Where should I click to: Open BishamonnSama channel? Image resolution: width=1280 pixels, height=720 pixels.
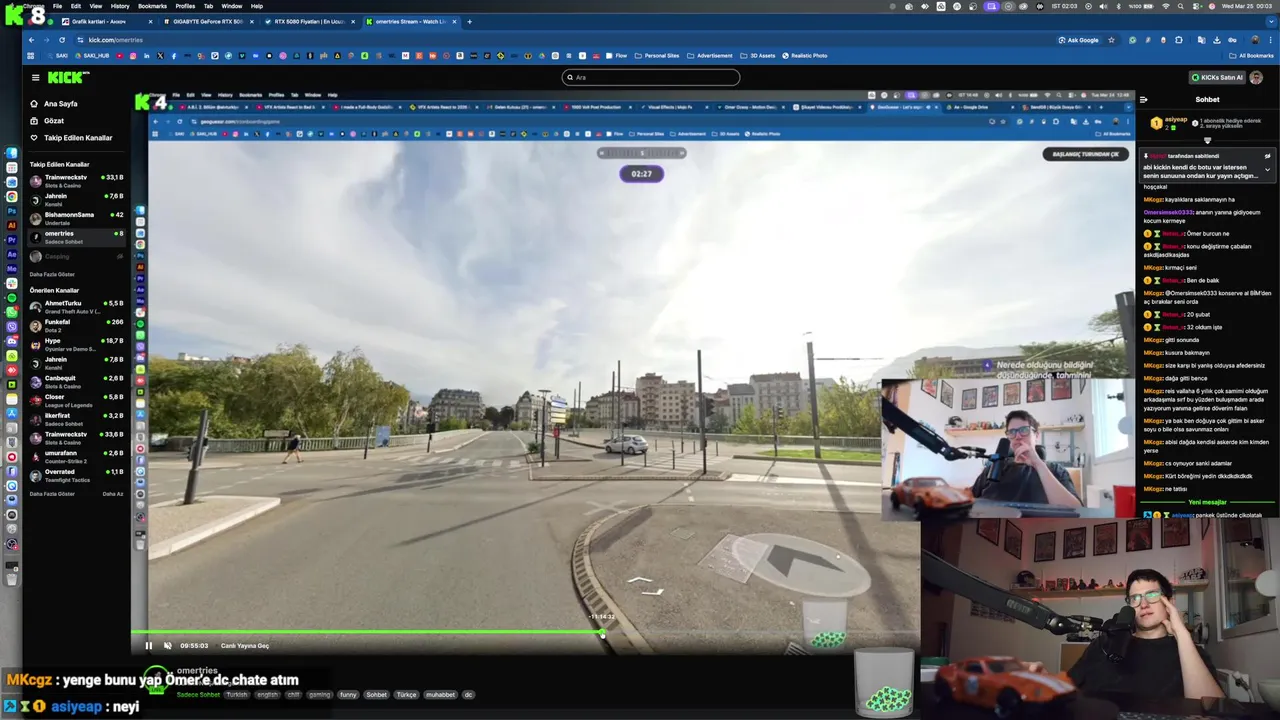76,217
